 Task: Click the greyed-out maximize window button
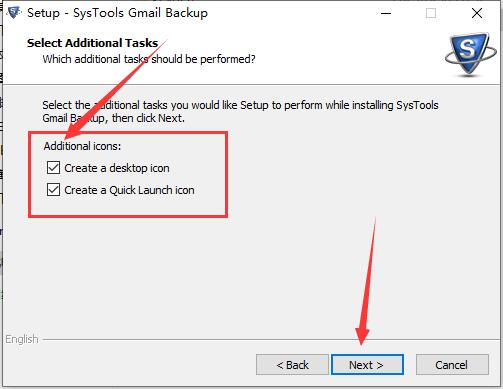(431, 13)
